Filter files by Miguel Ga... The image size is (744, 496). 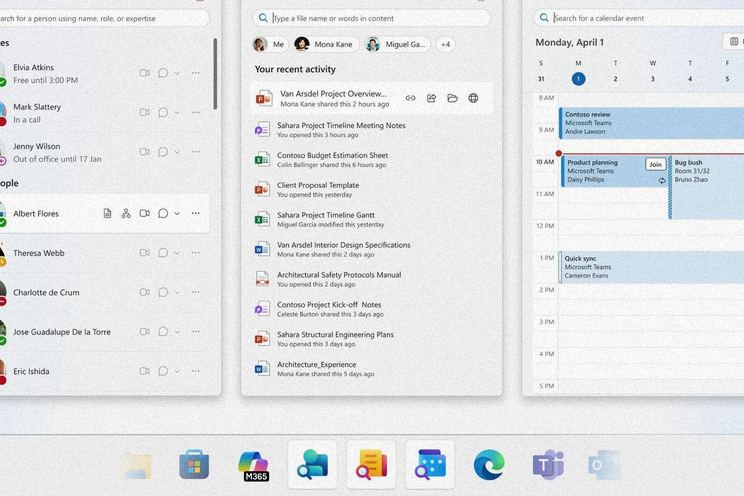pos(397,45)
